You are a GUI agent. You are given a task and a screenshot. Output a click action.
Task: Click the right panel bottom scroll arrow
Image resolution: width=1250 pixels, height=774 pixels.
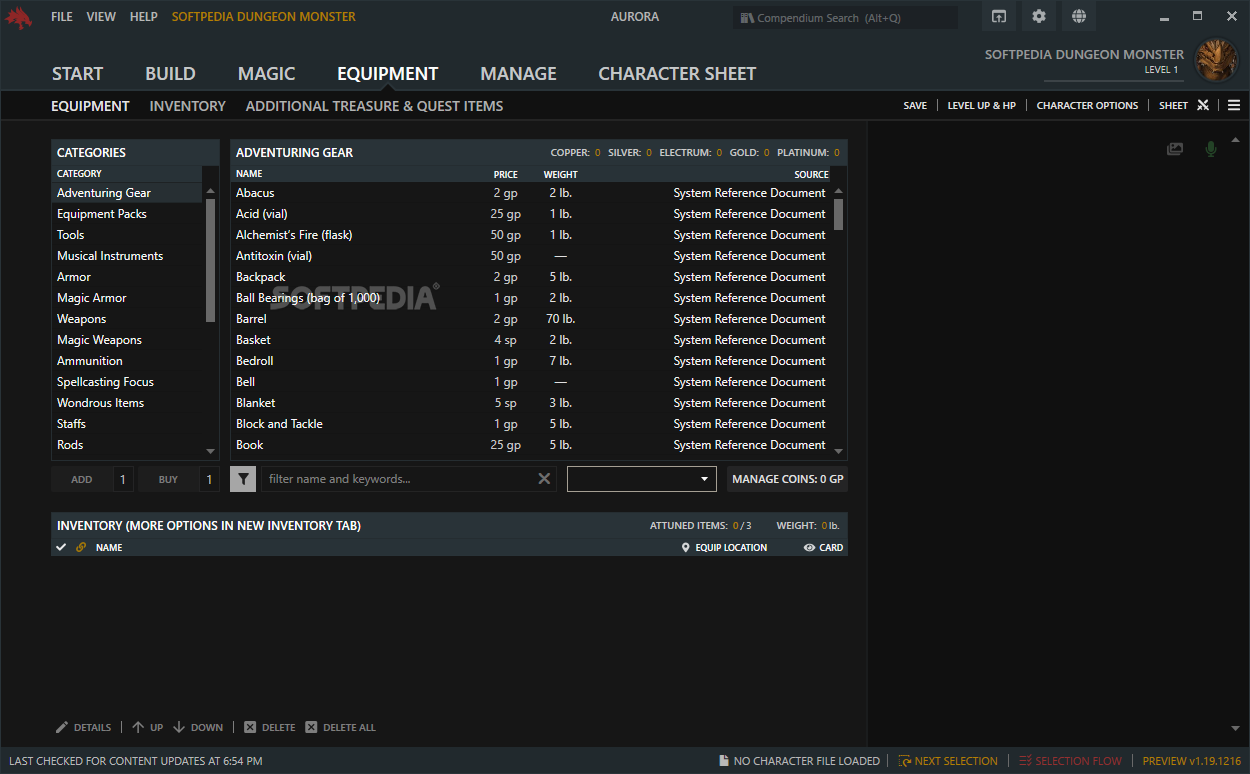[x=1236, y=728]
